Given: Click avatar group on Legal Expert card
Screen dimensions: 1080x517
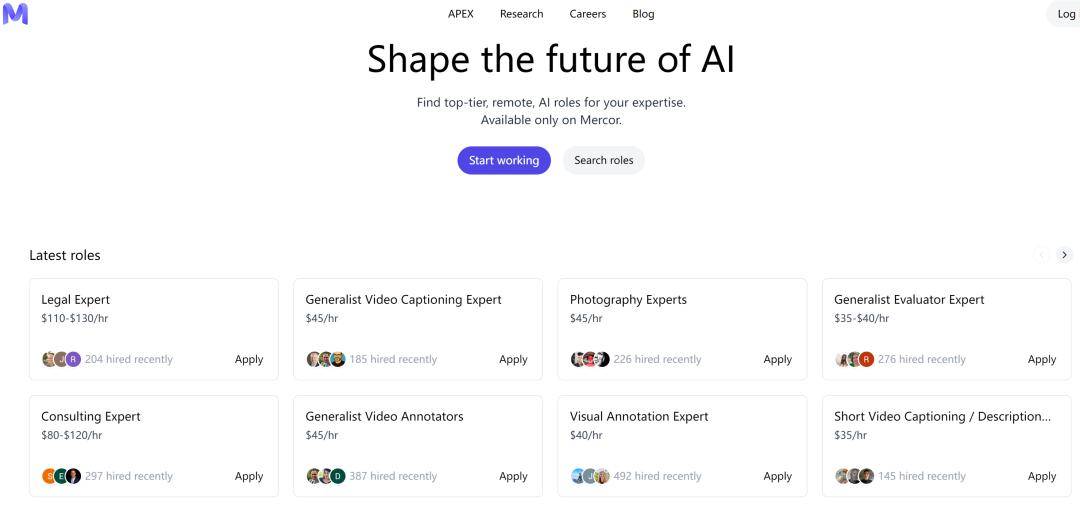Looking at the screenshot, I should tap(61, 359).
